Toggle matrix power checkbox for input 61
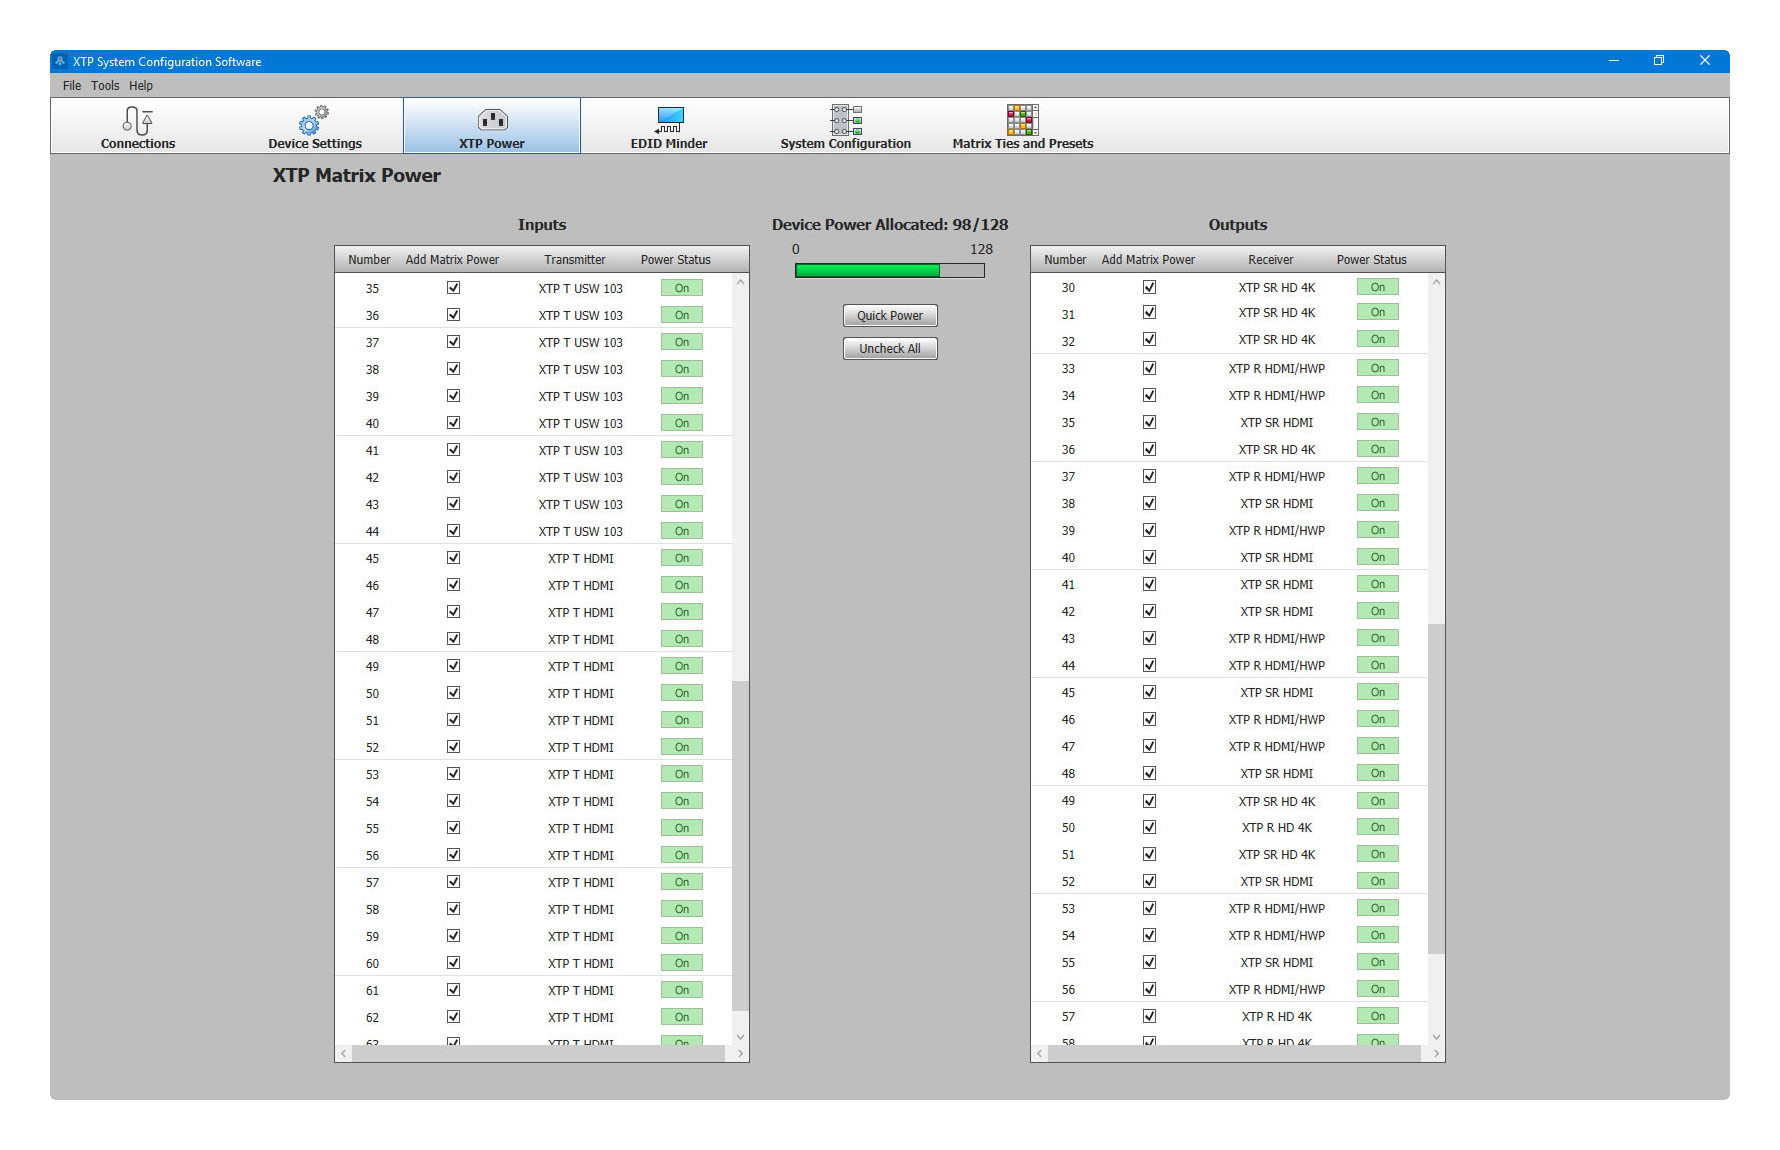 tap(453, 990)
